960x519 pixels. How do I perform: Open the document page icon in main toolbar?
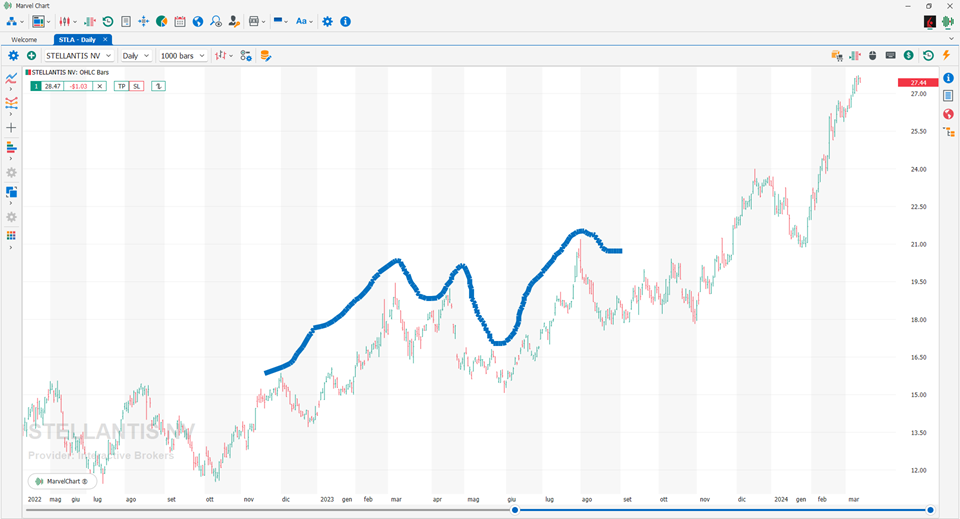point(126,21)
